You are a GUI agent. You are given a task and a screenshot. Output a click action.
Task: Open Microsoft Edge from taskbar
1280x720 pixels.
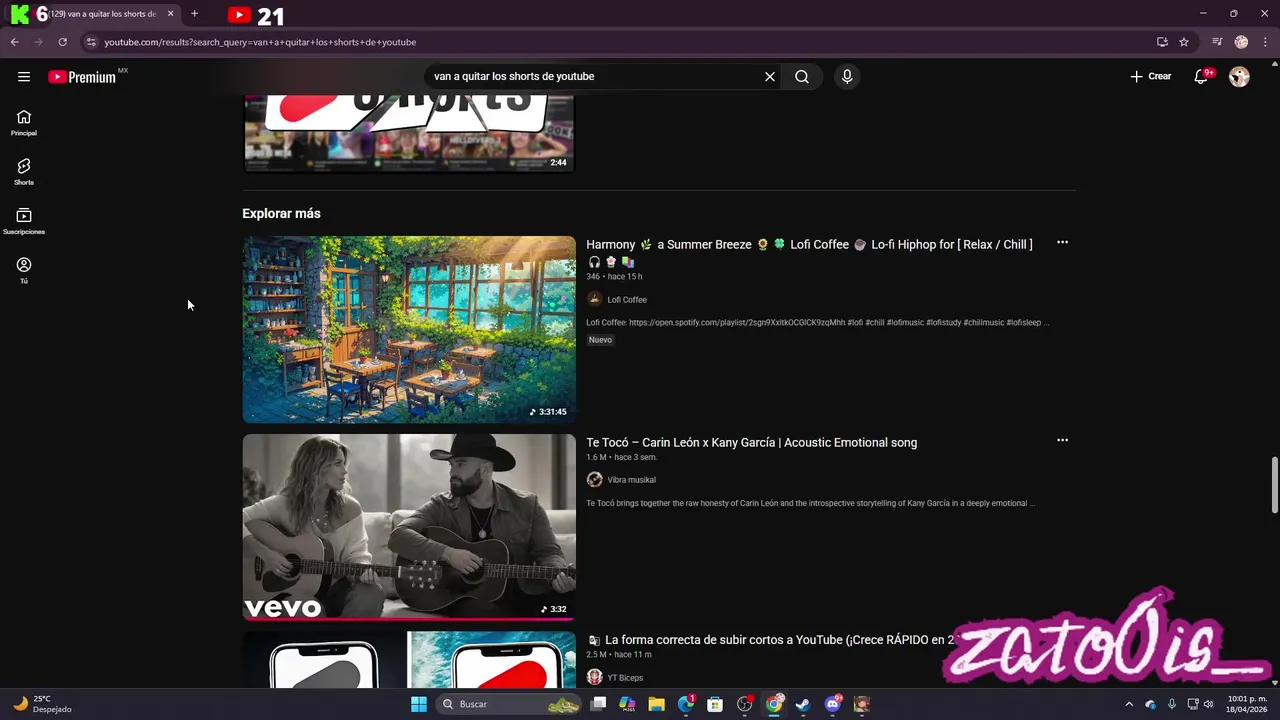click(x=686, y=704)
